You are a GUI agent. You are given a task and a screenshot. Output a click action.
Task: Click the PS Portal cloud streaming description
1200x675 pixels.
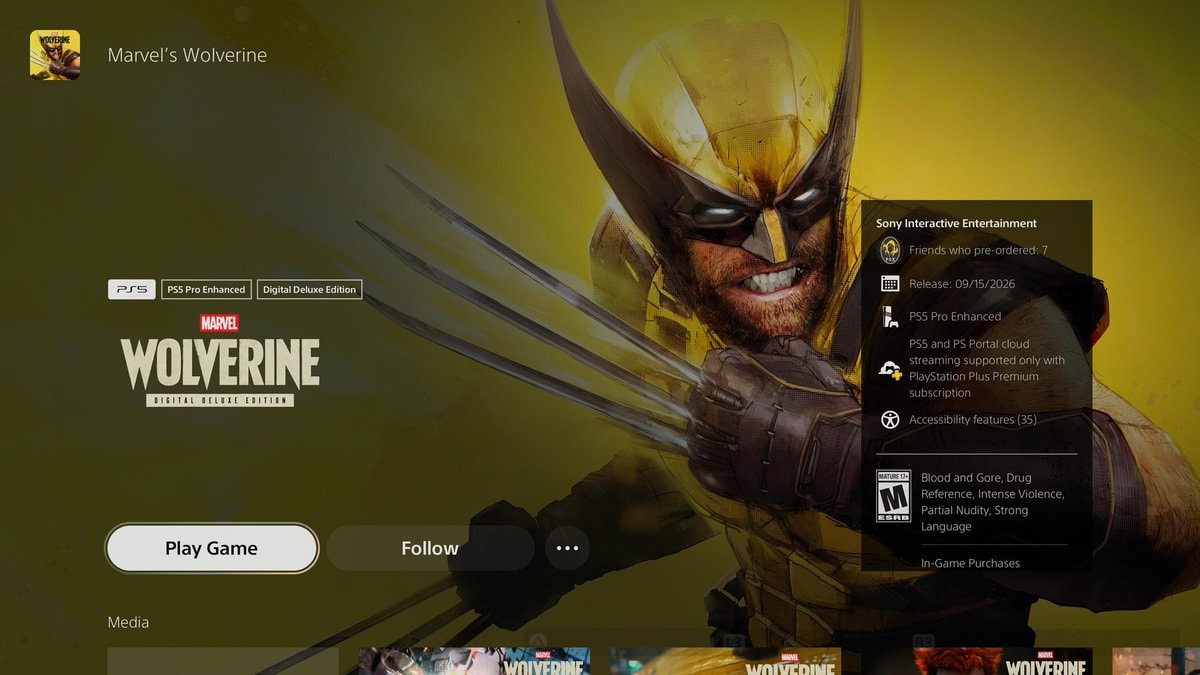[x=987, y=369]
